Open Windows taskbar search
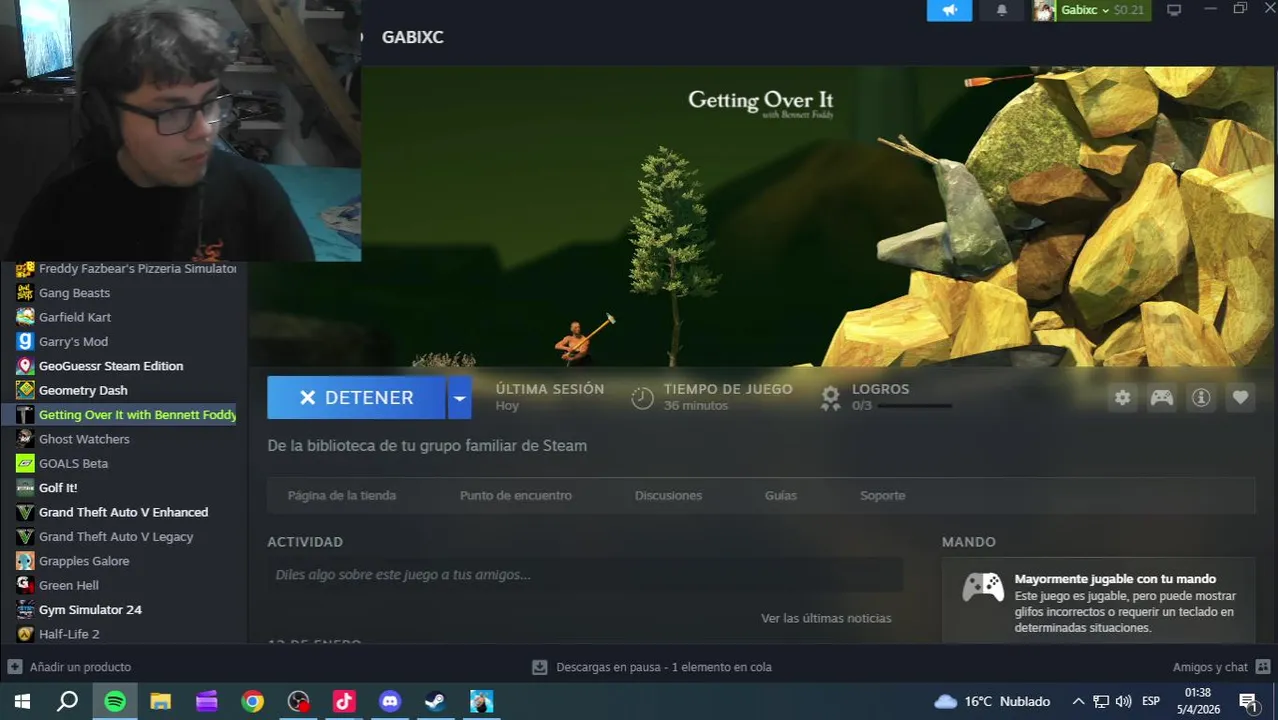Viewport: 1278px width, 720px height. [68, 702]
